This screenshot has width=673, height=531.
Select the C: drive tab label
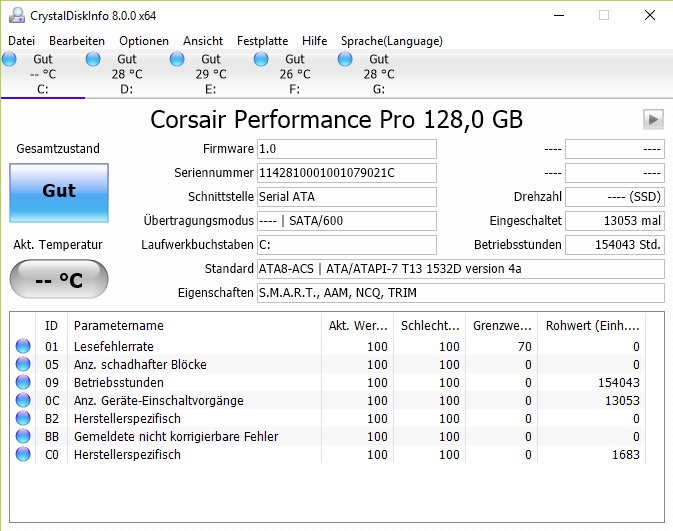42,89
